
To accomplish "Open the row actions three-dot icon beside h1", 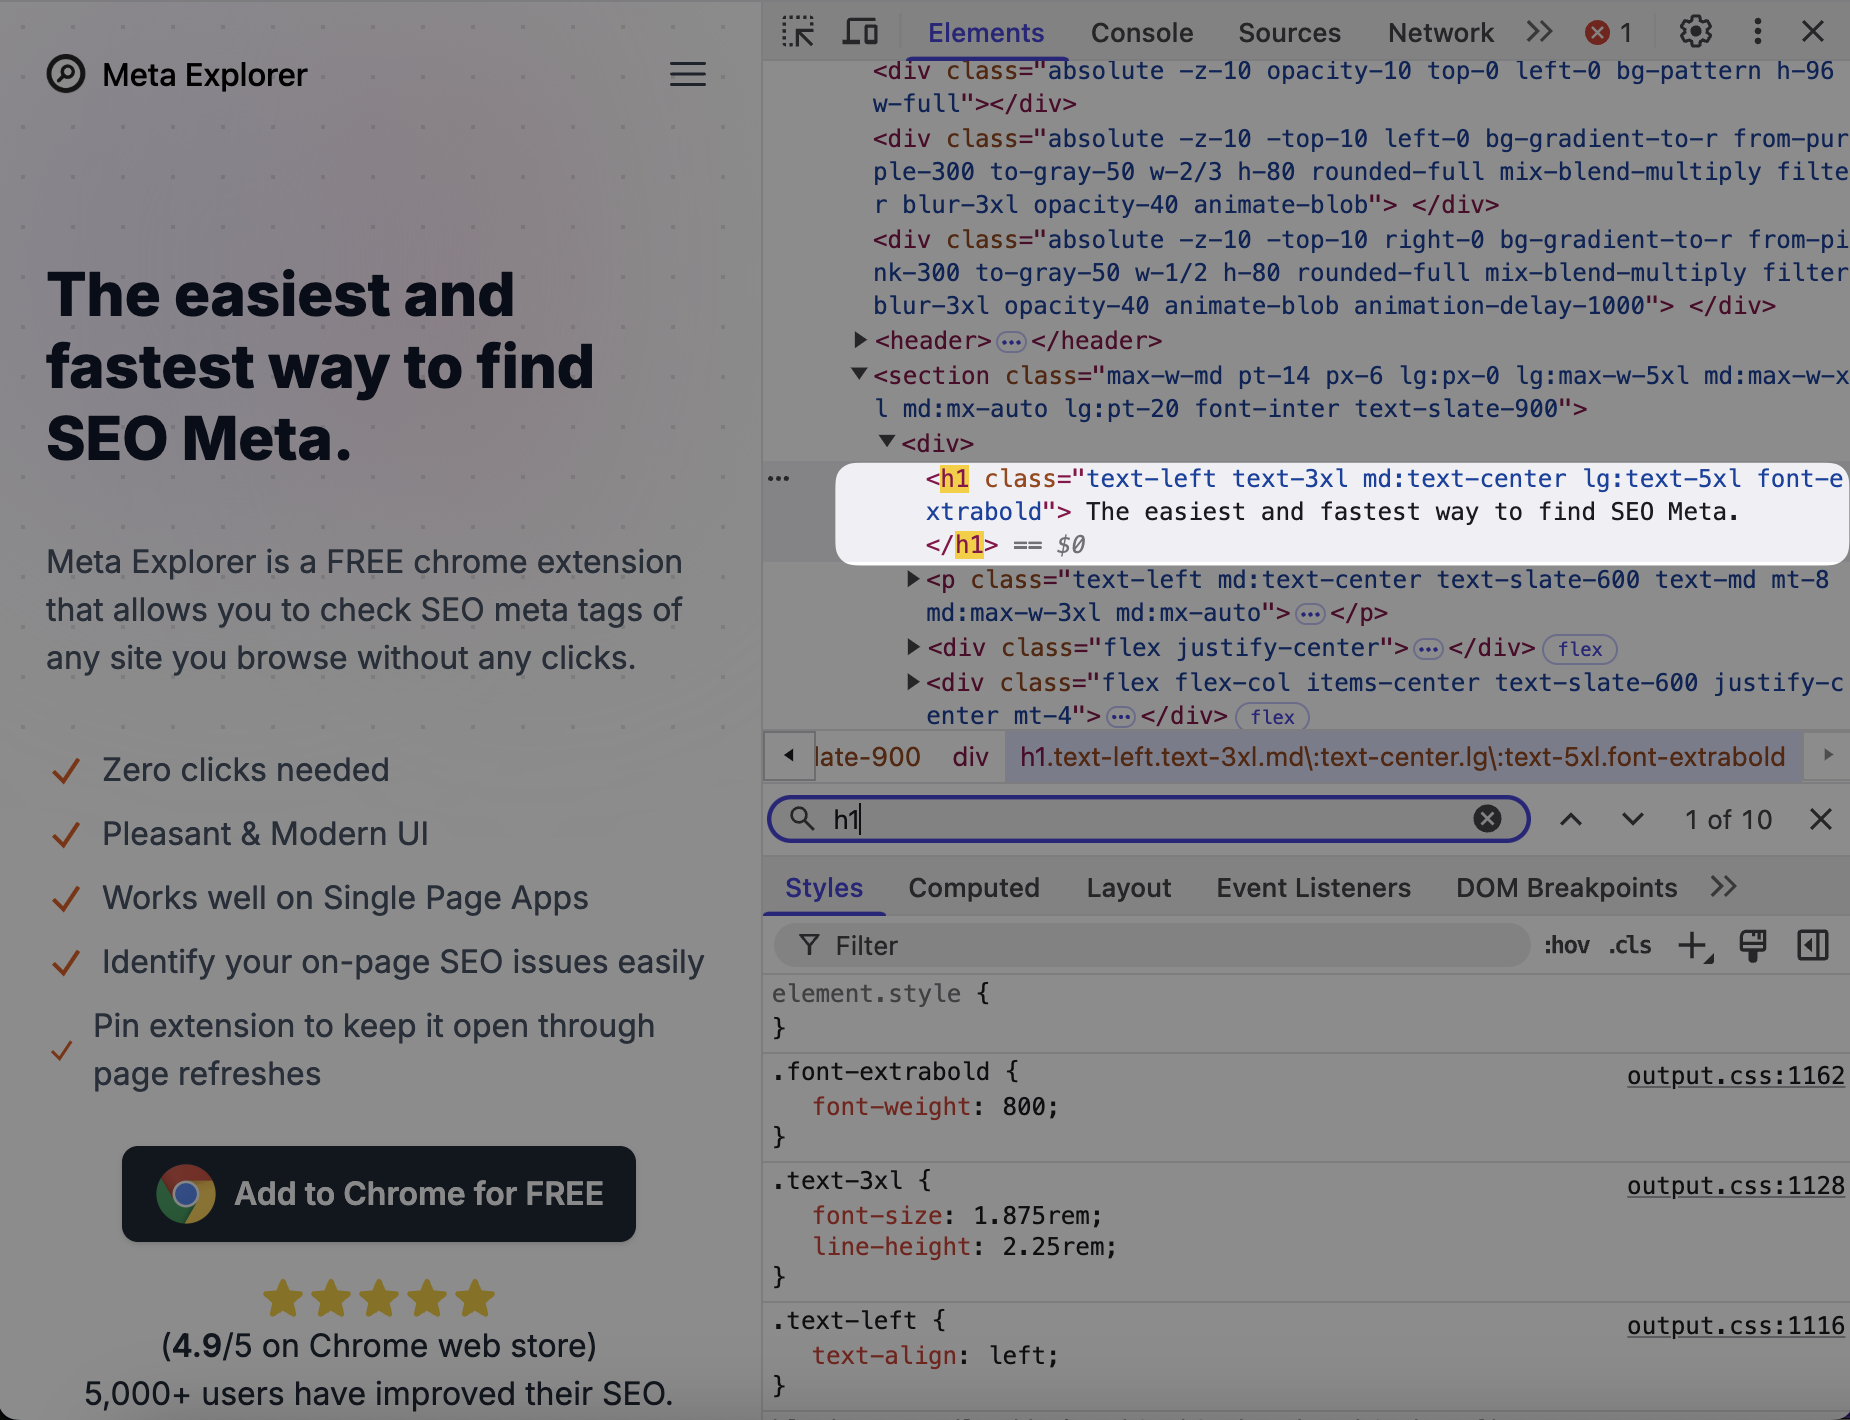I will [x=778, y=479].
